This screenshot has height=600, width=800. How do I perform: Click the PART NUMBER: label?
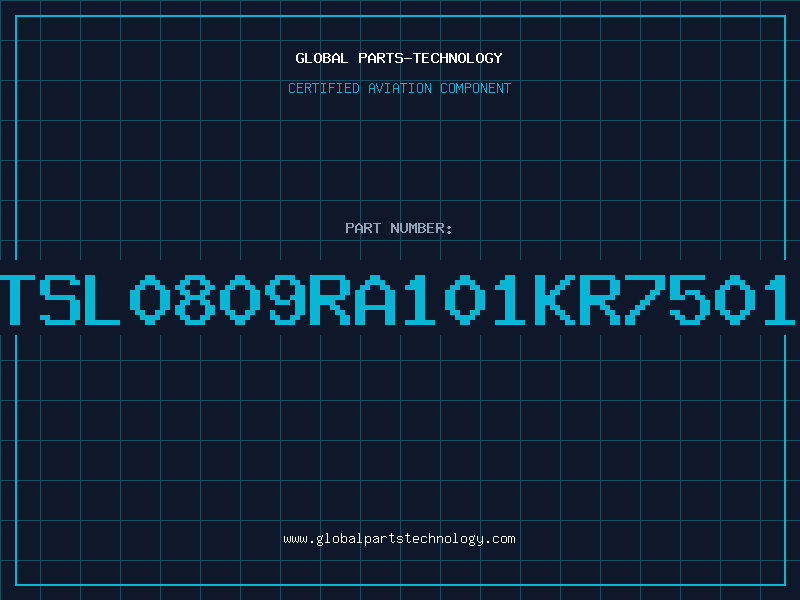pyautogui.click(x=398, y=228)
